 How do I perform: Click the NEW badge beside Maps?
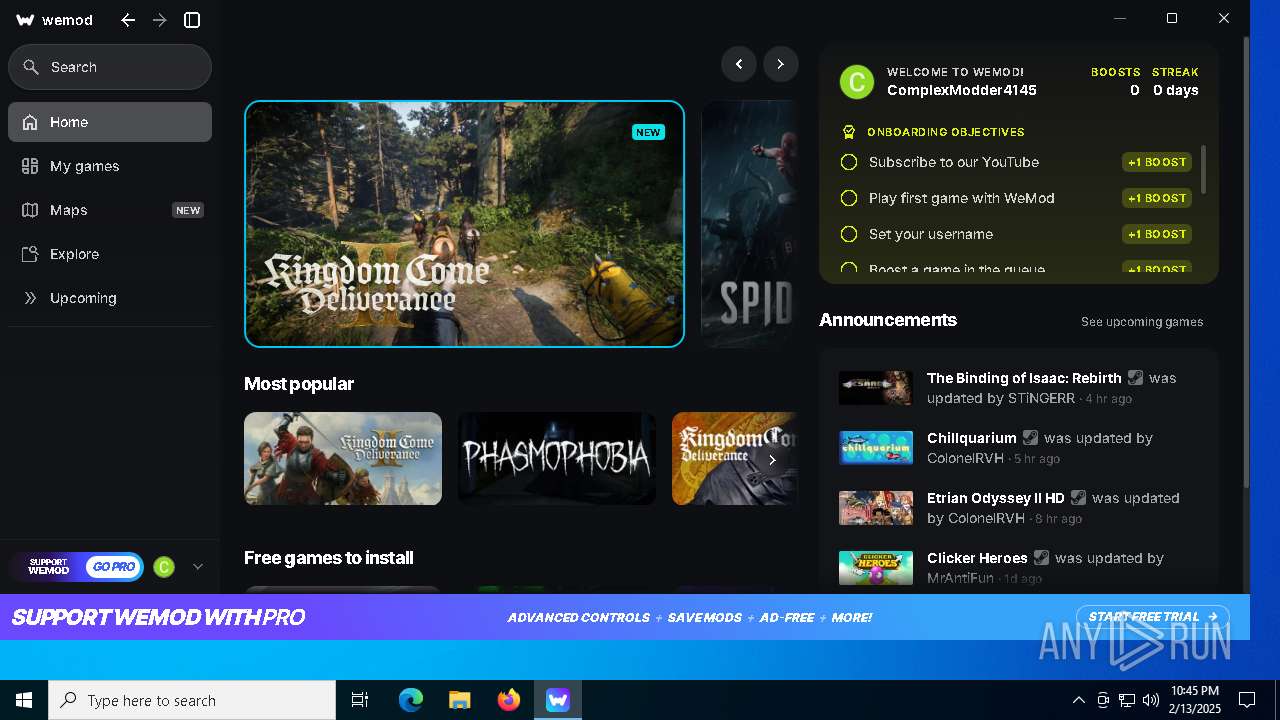coord(188,210)
